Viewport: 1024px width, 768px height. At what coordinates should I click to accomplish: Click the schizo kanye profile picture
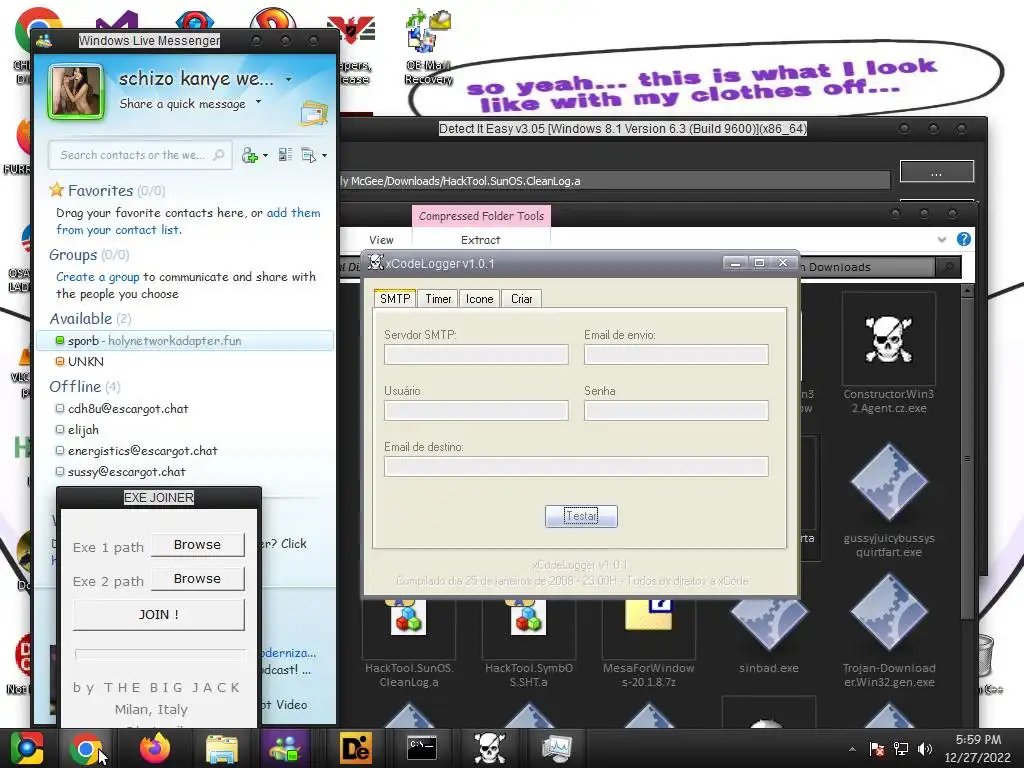pyautogui.click(x=76, y=92)
